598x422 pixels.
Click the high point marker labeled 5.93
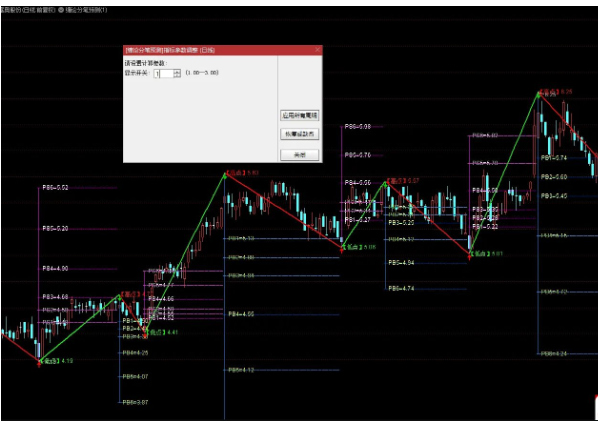(x=243, y=173)
